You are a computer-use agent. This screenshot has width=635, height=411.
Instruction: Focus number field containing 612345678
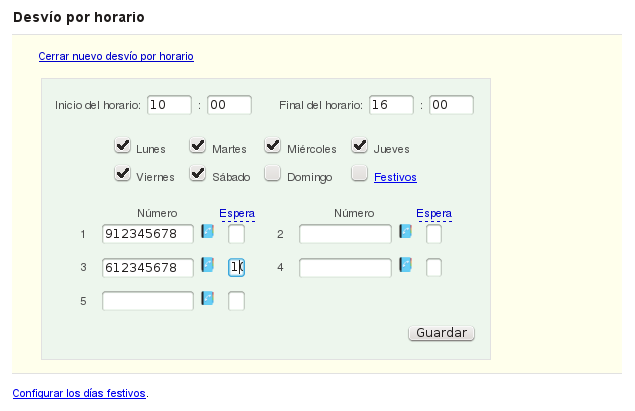[x=148, y=267]
